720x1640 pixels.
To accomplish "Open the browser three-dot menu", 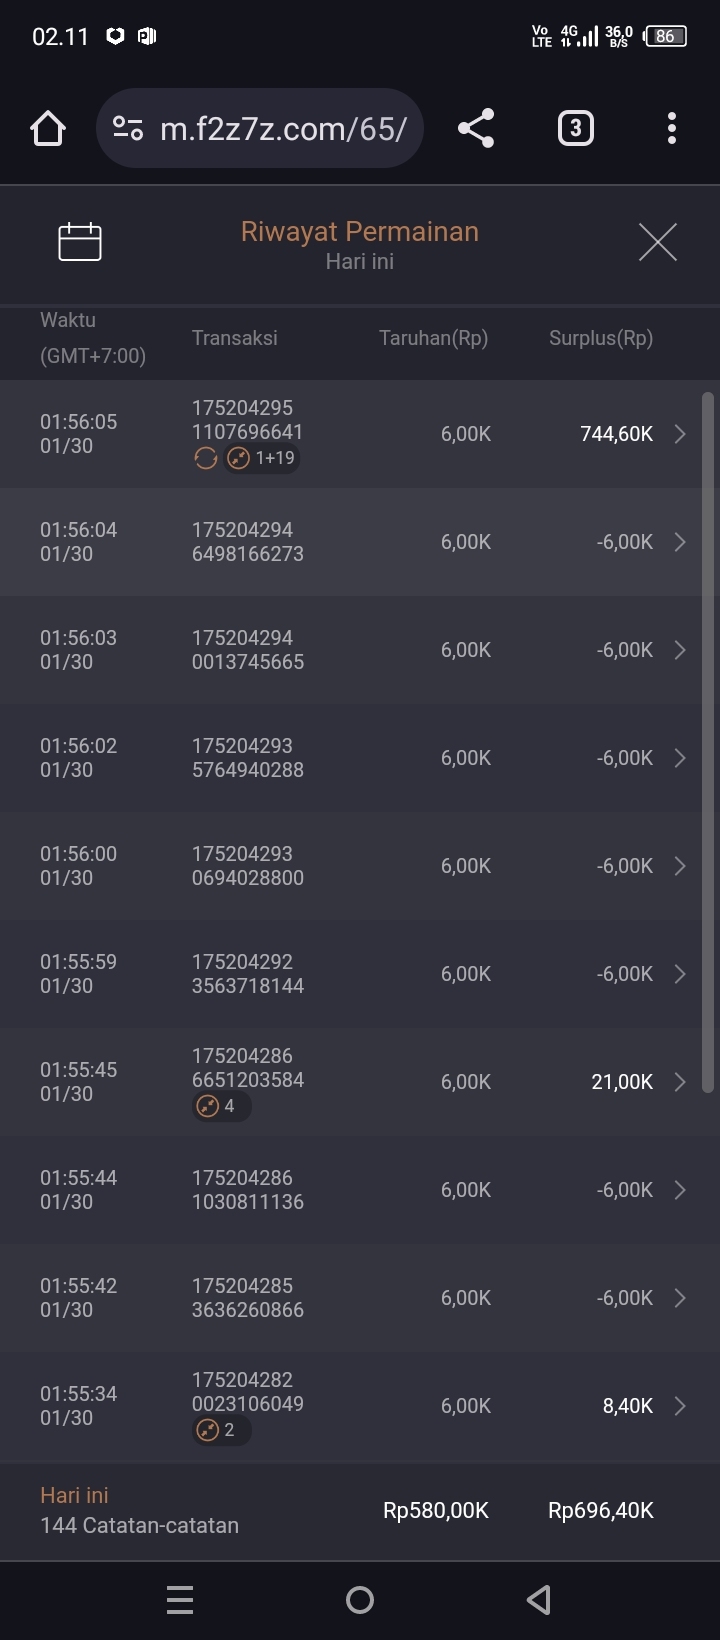I will coord(671,128).
